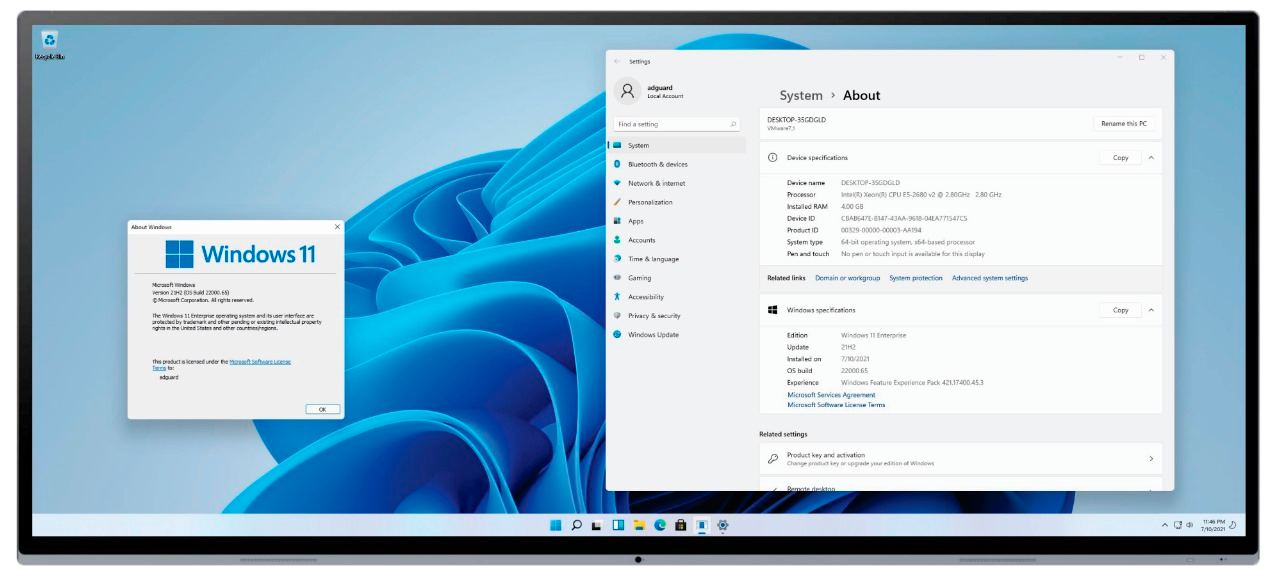Click the volume icon in system tray
This screenshot has height=579, width=1280.
click(x=1189, y=525)
